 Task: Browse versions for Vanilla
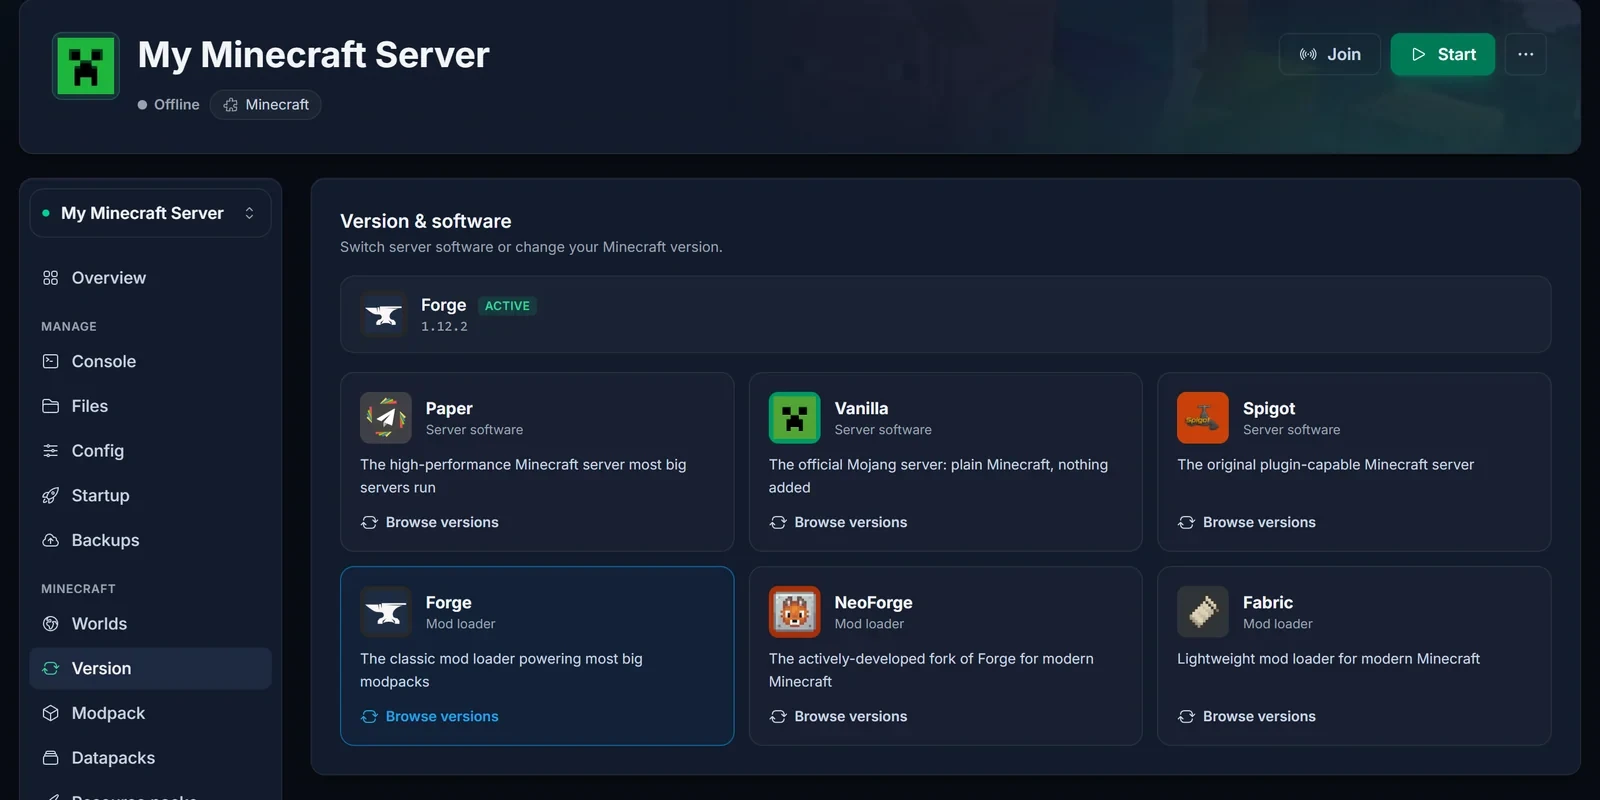839,522
